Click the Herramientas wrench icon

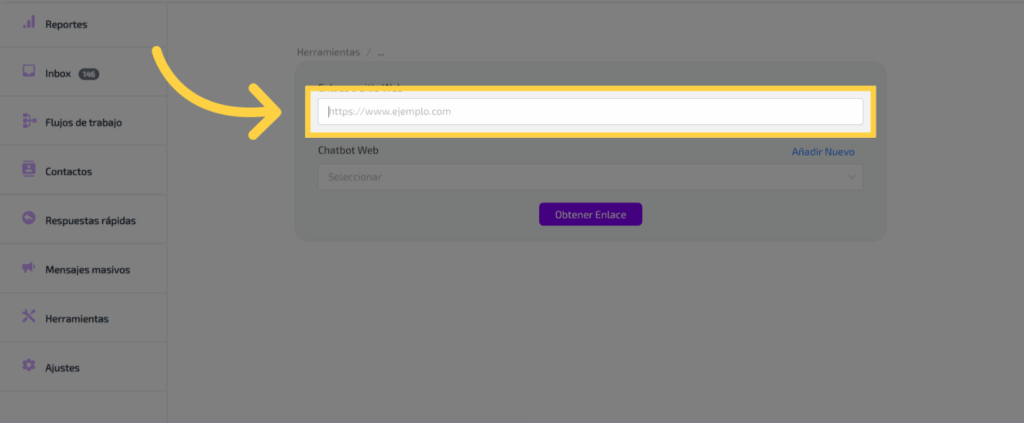click(29, 317)
